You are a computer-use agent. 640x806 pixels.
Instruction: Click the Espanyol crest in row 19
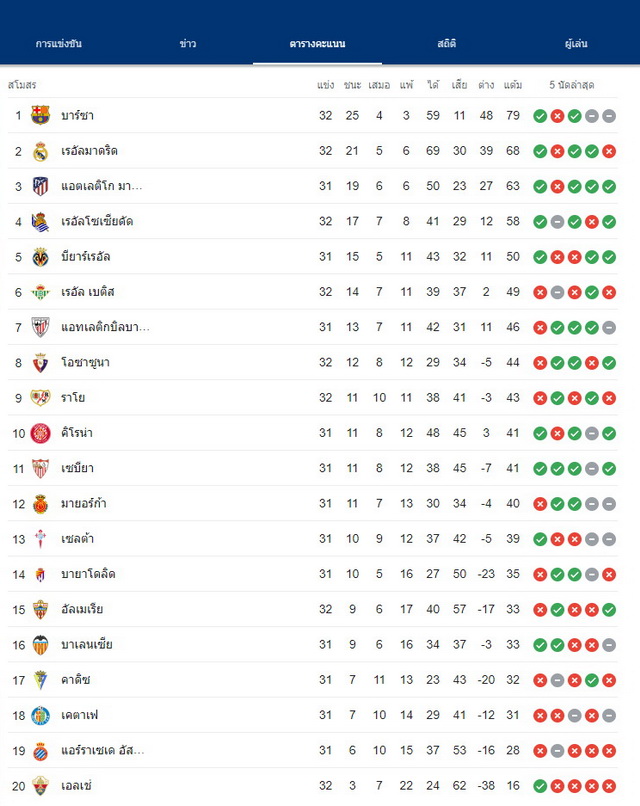tap(40, 751)
